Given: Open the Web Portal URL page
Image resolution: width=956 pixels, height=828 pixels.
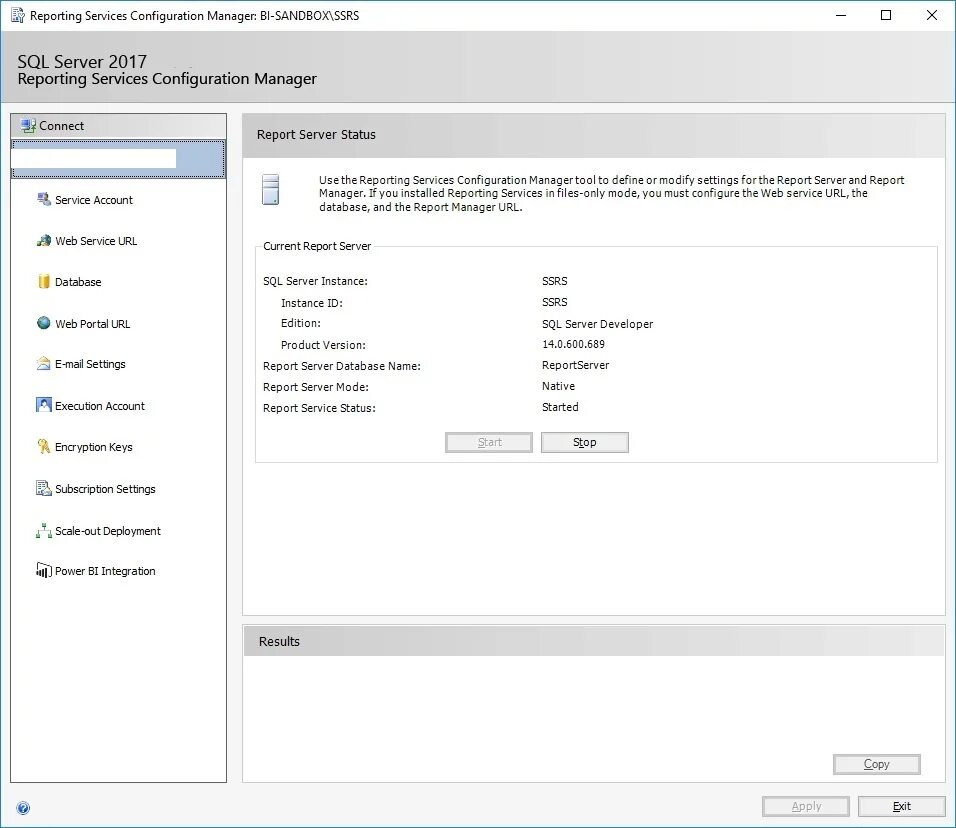Looking at the screenshot, I should [x=92, y=324].
